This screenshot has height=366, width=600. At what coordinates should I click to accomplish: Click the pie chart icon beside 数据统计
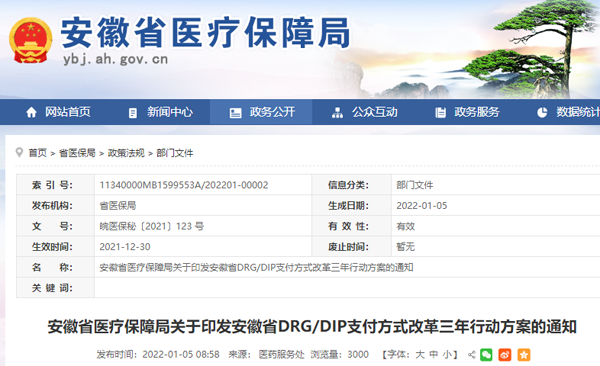[x=542, y=113]
